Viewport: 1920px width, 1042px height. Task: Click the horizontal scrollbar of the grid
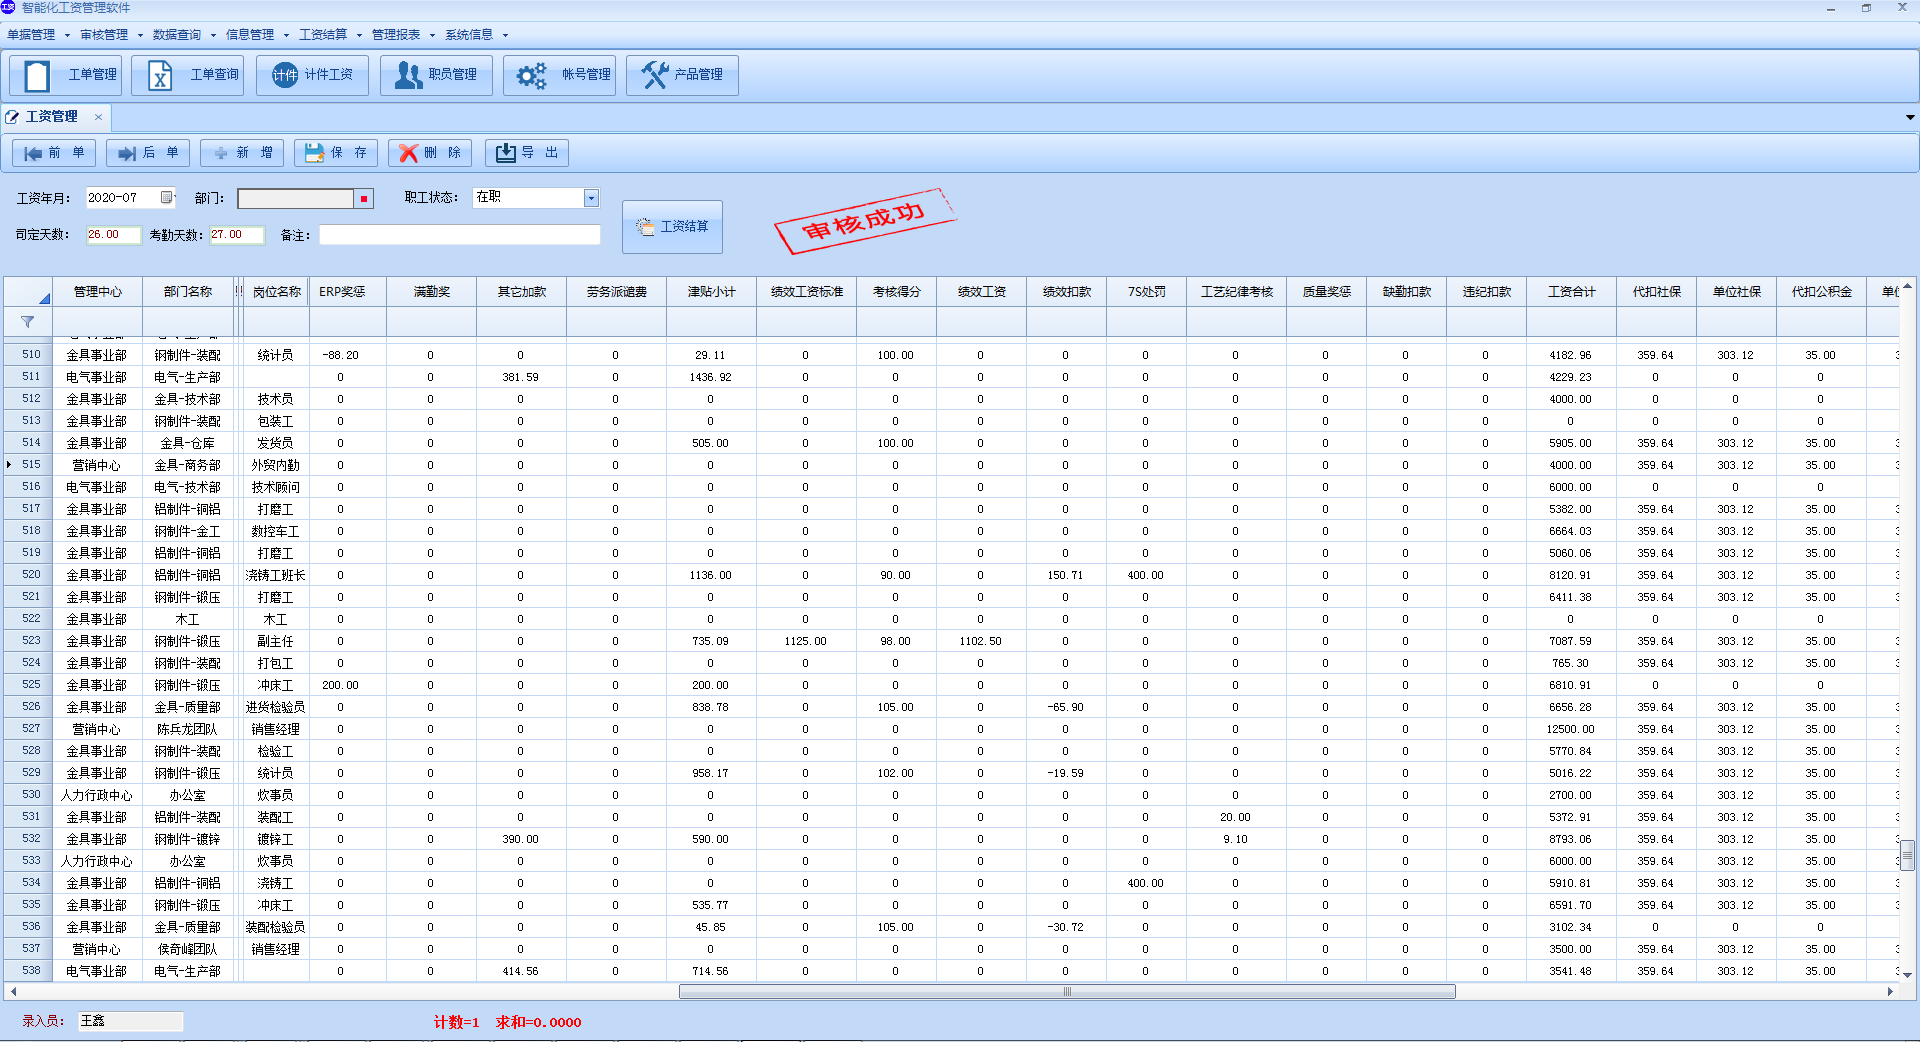1066,992
